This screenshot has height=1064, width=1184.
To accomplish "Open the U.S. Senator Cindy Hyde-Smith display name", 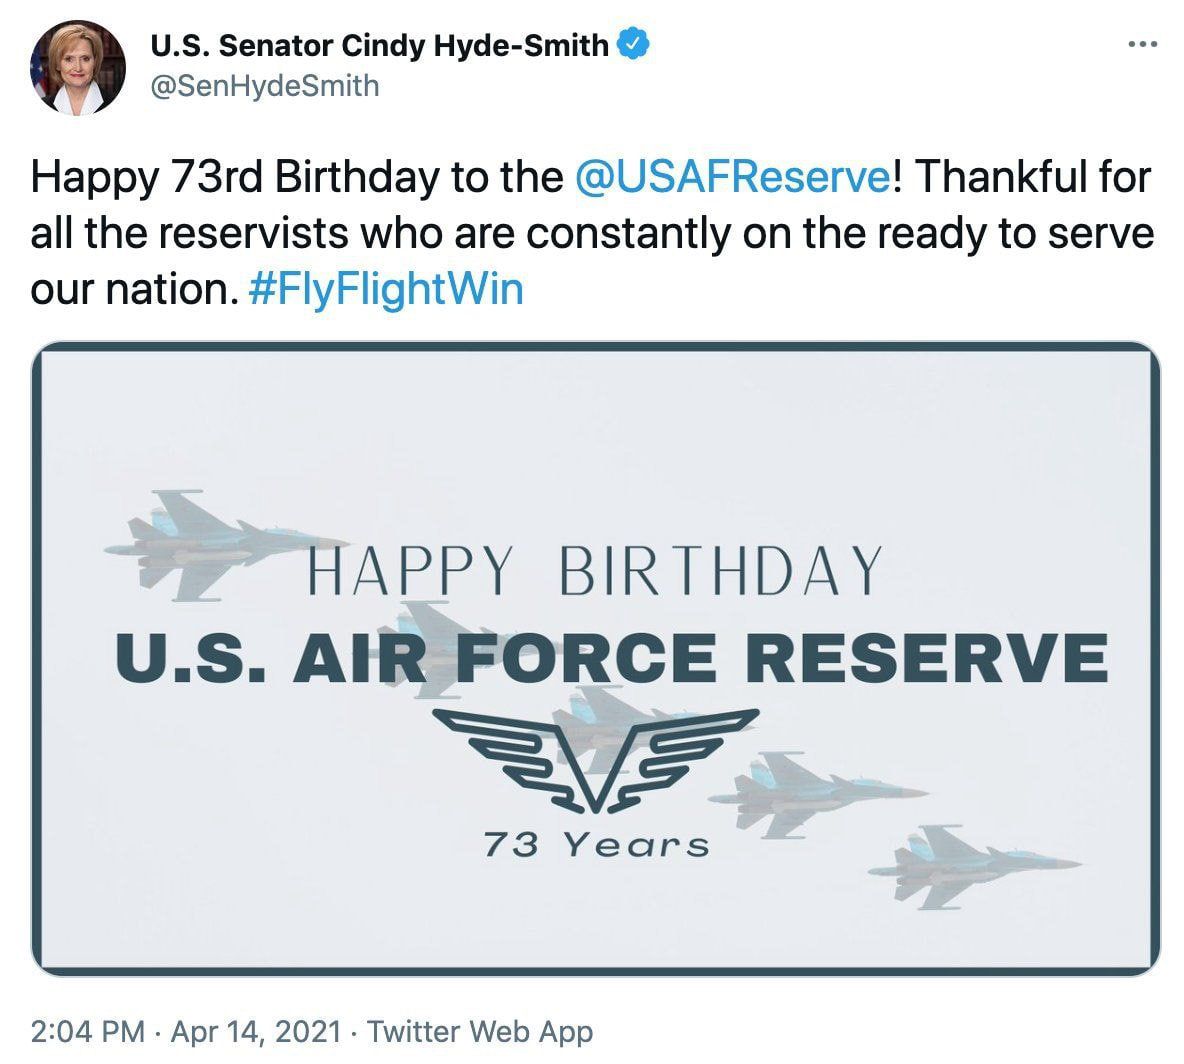I will [x=379, y=45].
